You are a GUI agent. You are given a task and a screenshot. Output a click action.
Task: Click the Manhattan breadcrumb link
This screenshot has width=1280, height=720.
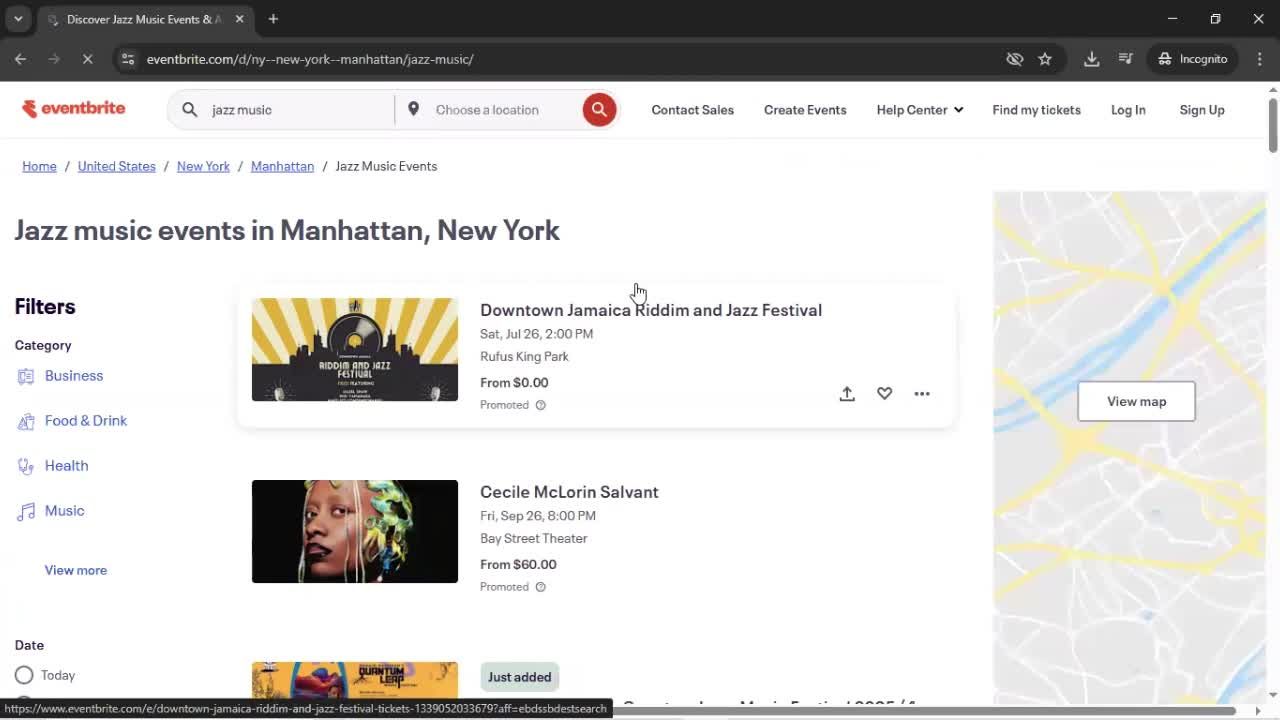pyautogui.click(x=282, y=166)
